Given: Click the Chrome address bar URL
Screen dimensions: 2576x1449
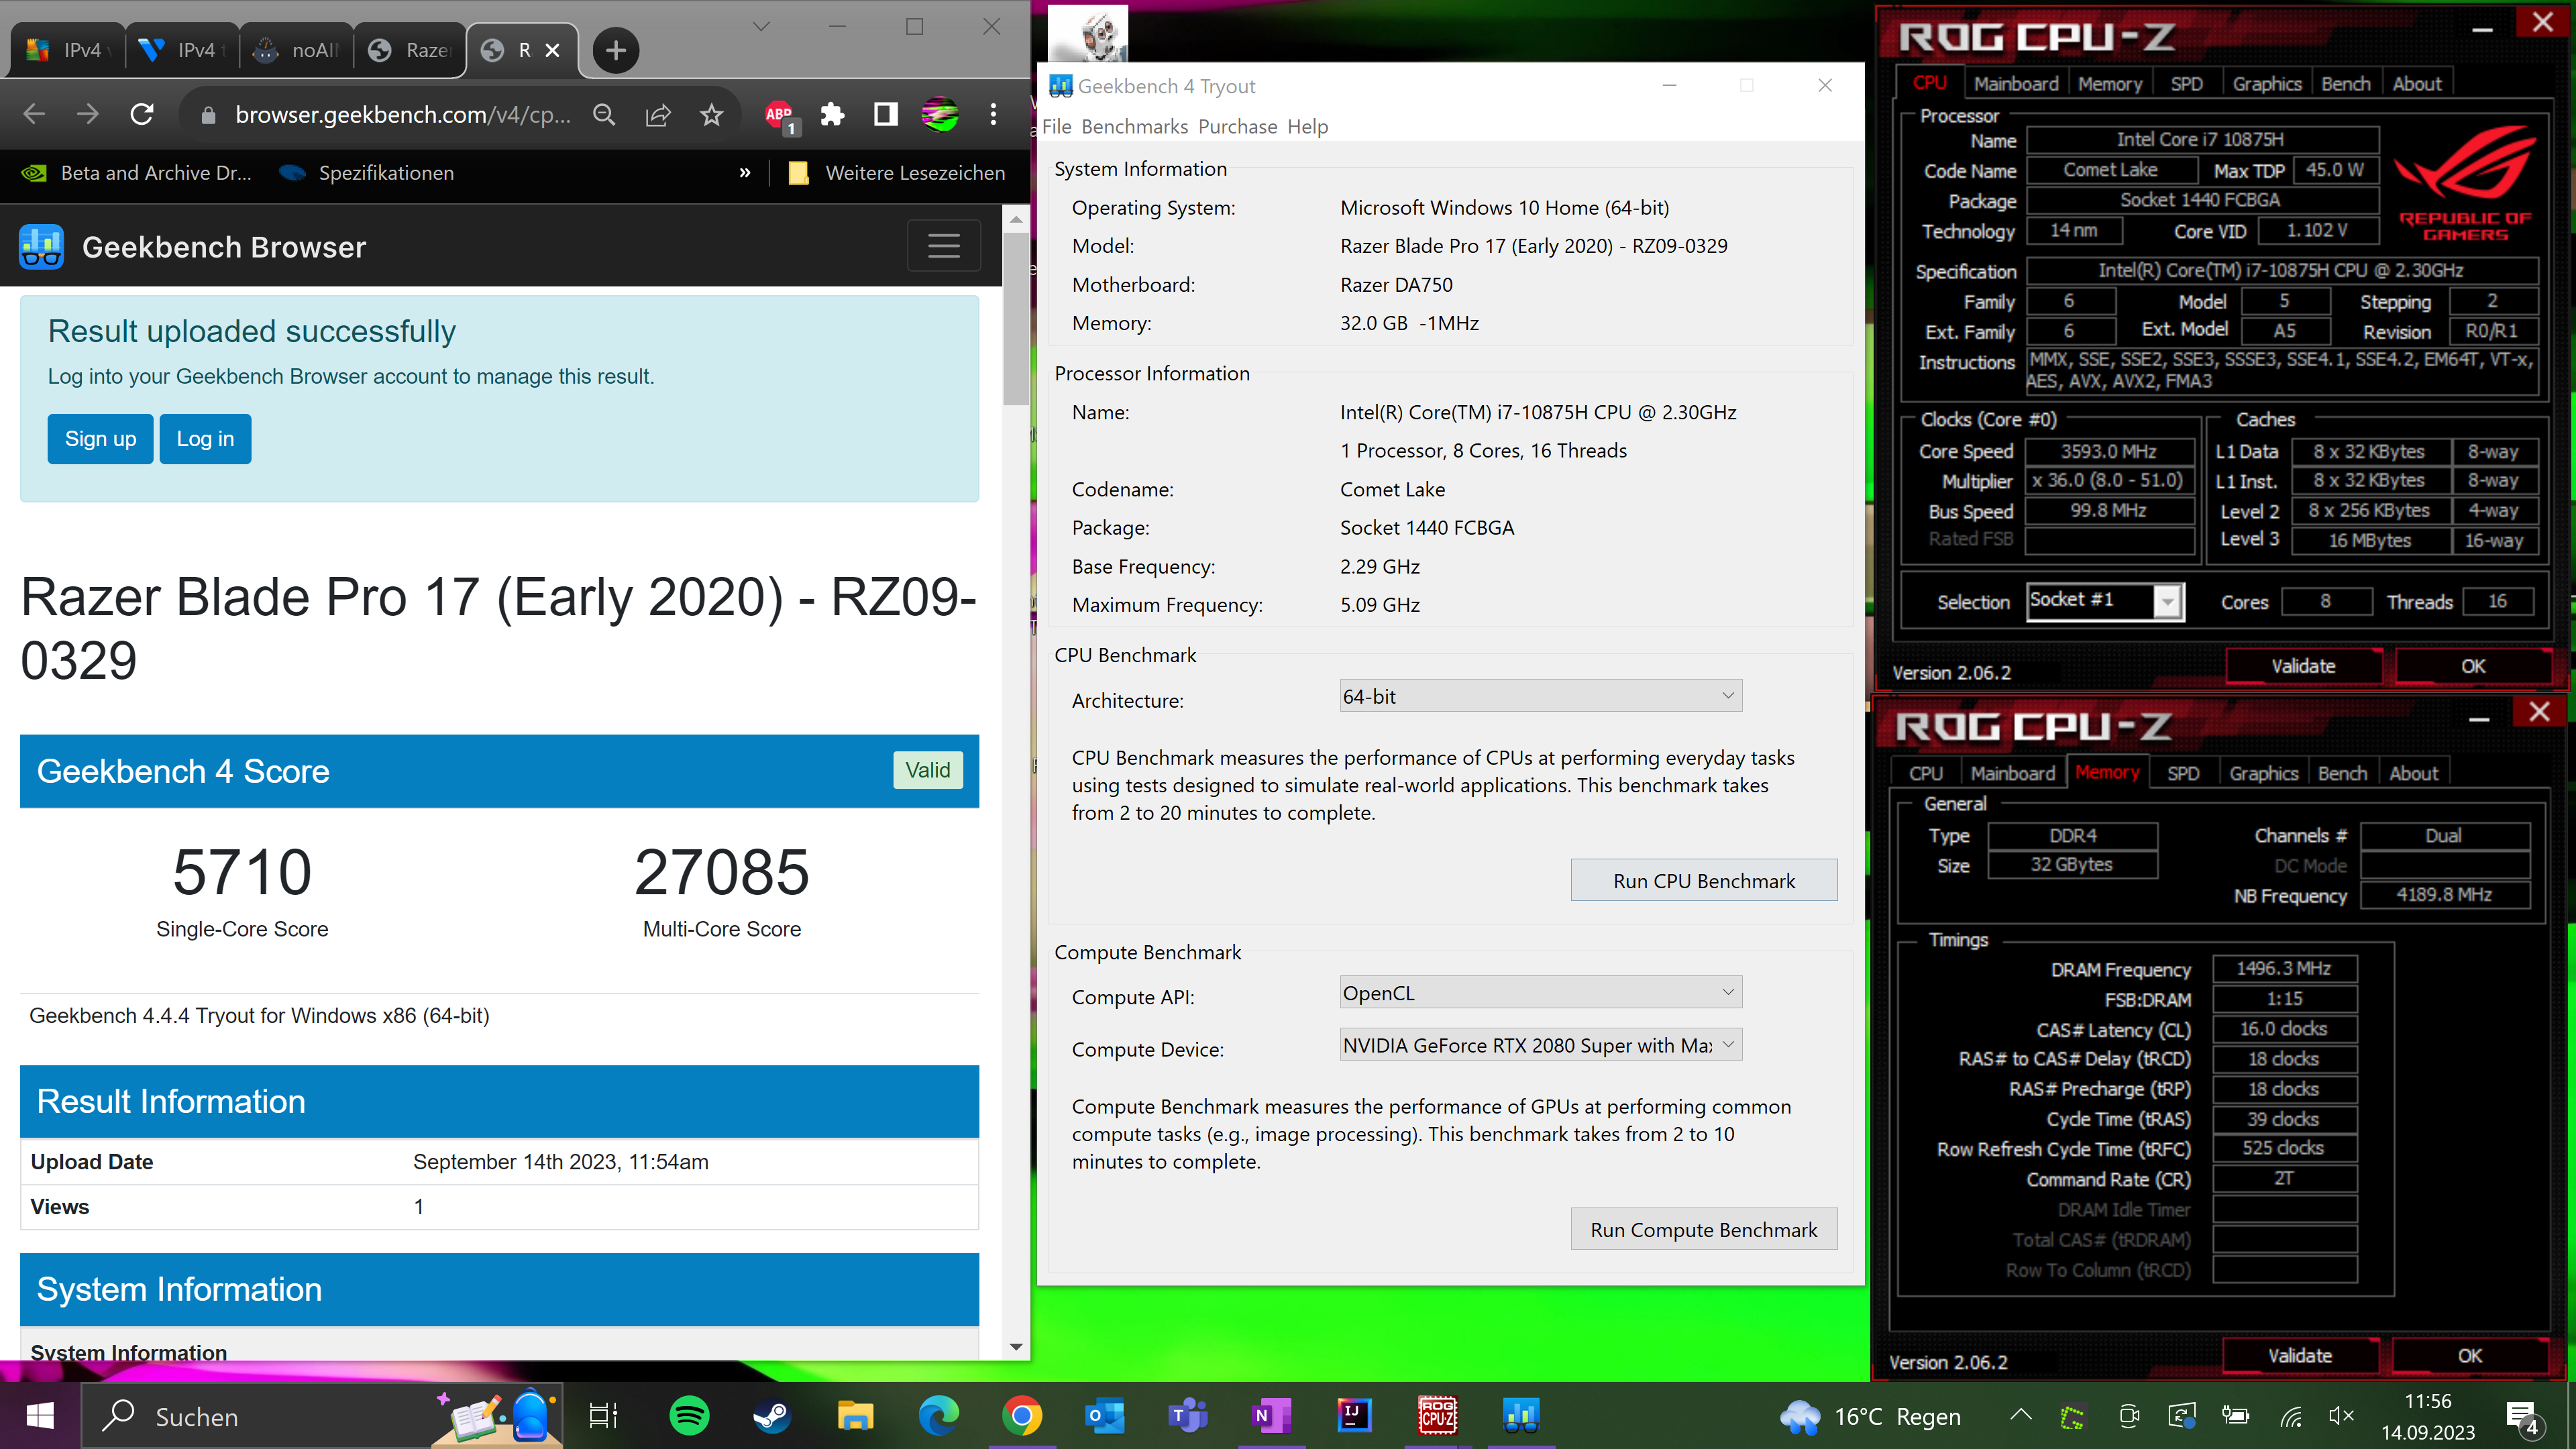Looking at the screenshot, I should pyautogui.click(x=402, y=115).
